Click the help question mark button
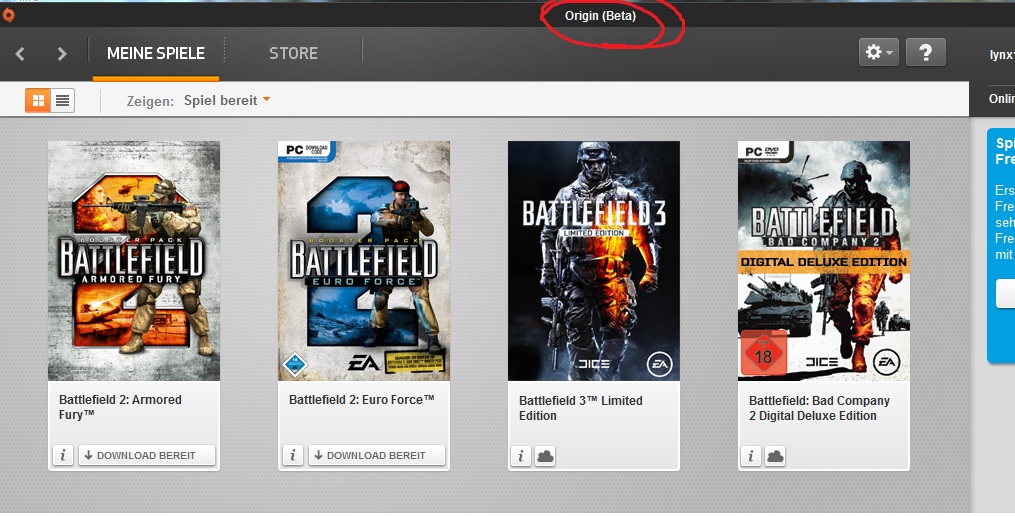This screenshot has height=516, width=1015. tap(926, 52)
